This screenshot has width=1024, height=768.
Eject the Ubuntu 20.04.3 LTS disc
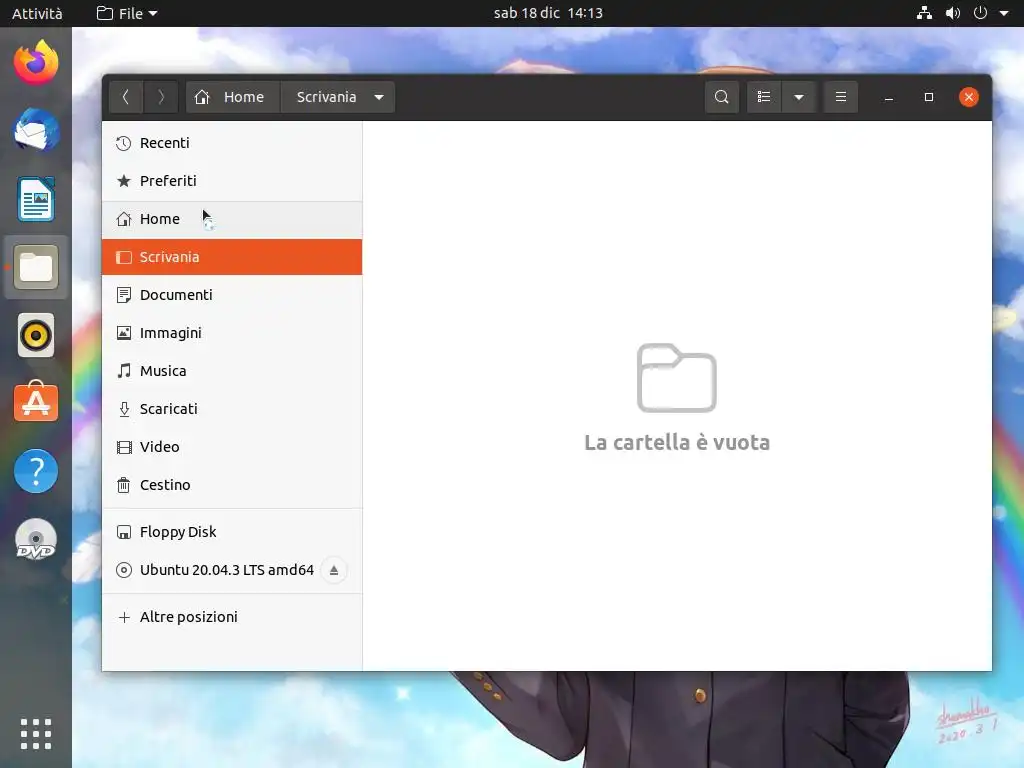click(334, 570)
